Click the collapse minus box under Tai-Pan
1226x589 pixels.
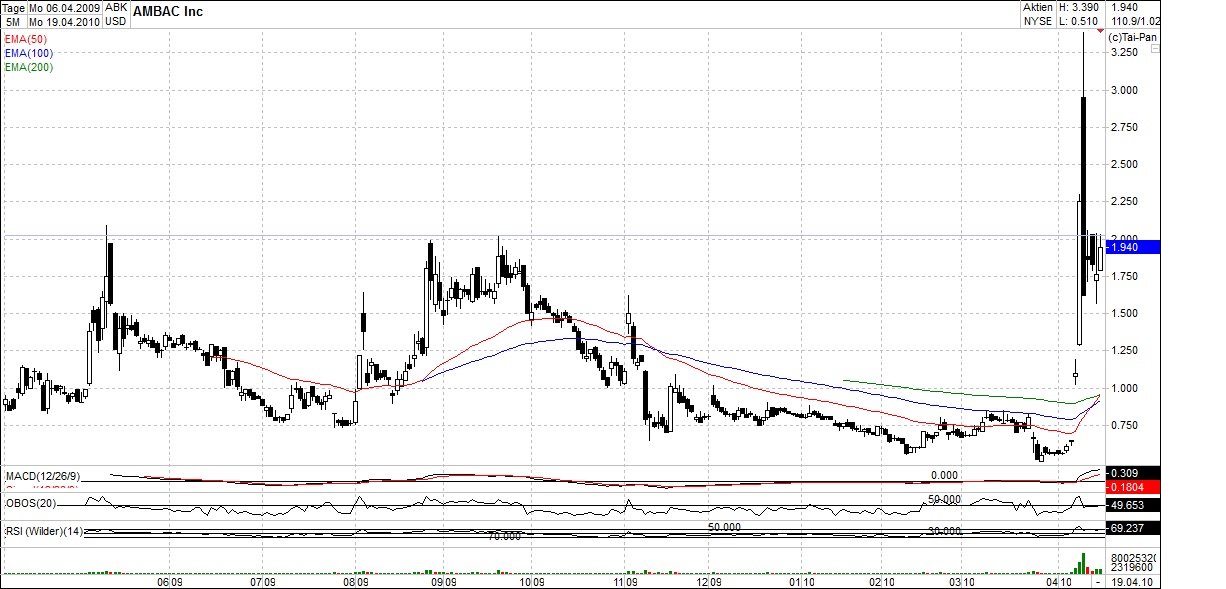1155,47
